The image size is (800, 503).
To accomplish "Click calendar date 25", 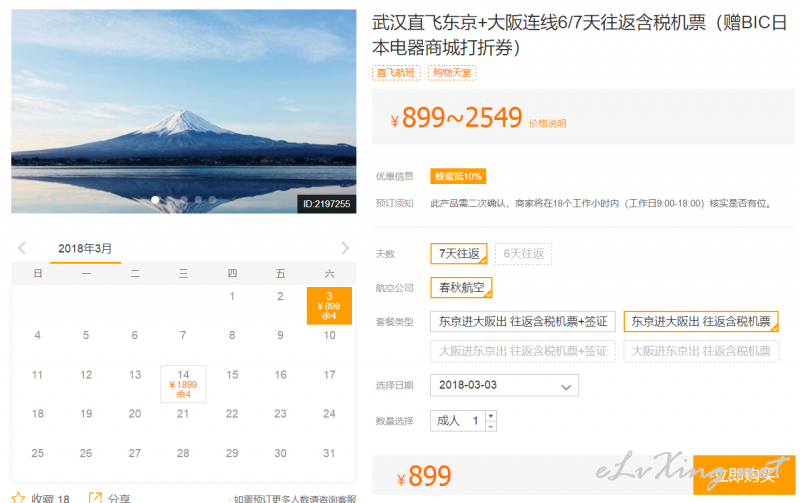I will click(37, 453).
